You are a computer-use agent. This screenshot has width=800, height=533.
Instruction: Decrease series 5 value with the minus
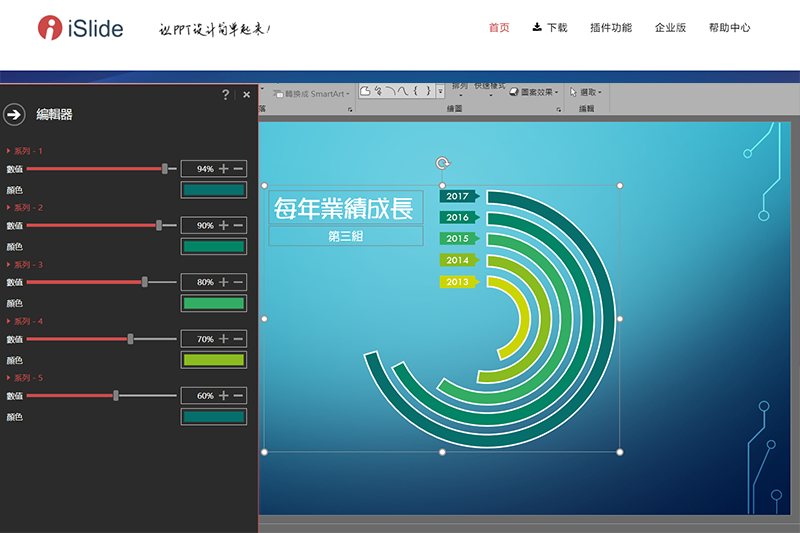238,395
